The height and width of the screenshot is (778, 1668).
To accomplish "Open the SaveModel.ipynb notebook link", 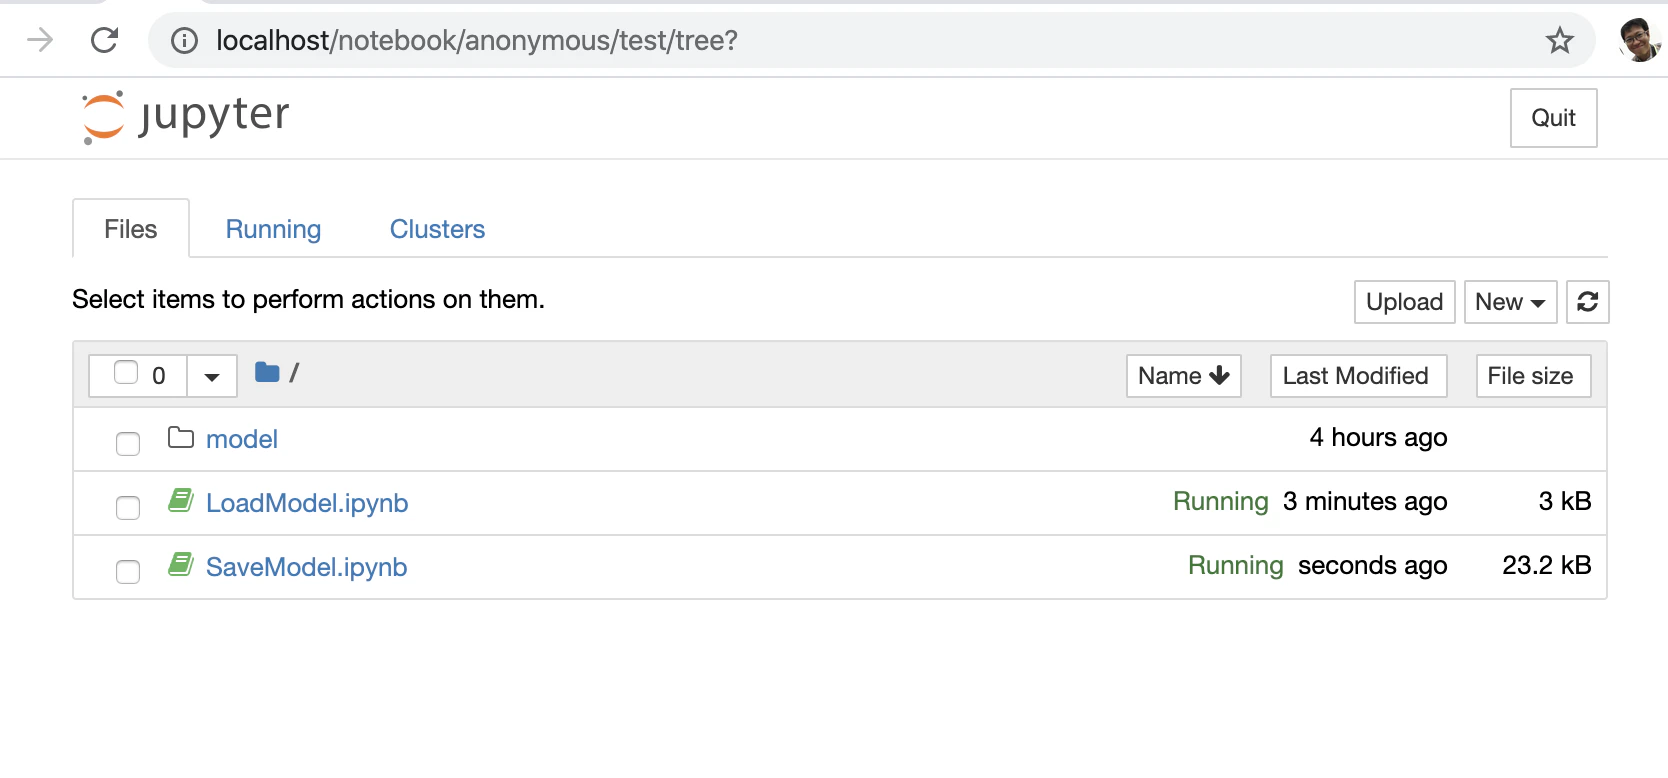I will (306, 567).
